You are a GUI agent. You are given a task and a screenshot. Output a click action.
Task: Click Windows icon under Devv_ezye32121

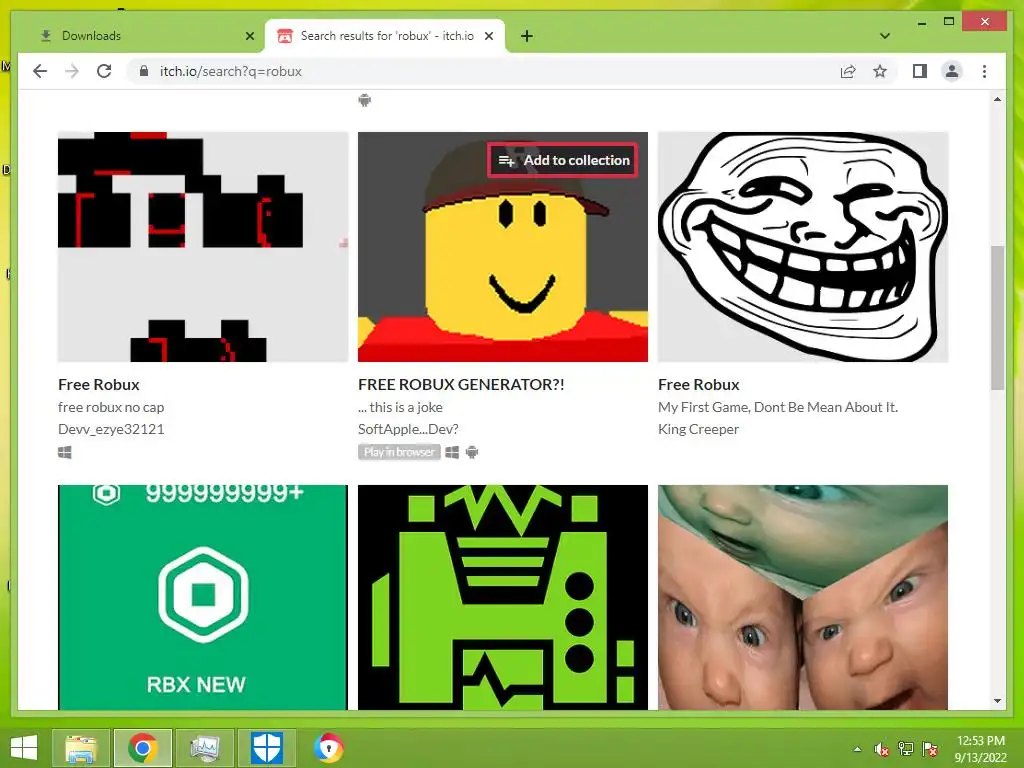coord(65,452)
